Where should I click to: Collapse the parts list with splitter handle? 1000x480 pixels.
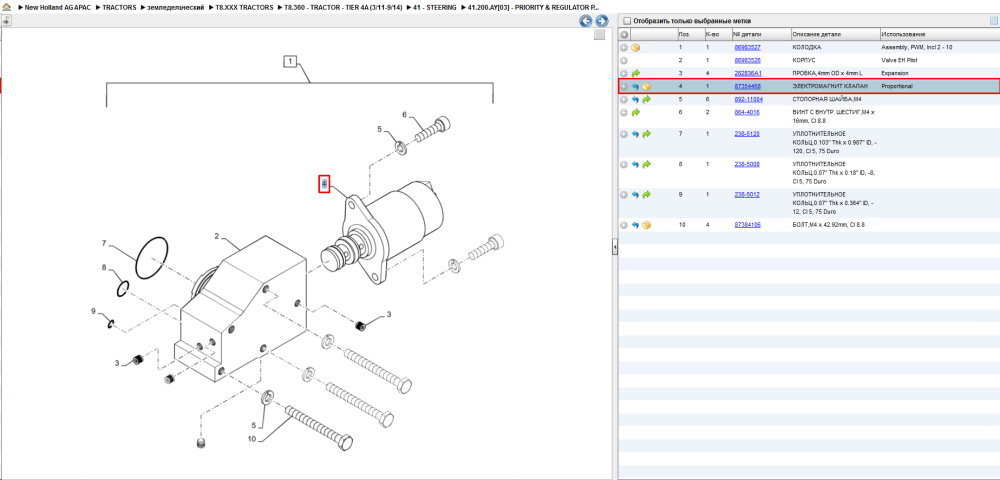pyautogui.click(x=615, y=246)
